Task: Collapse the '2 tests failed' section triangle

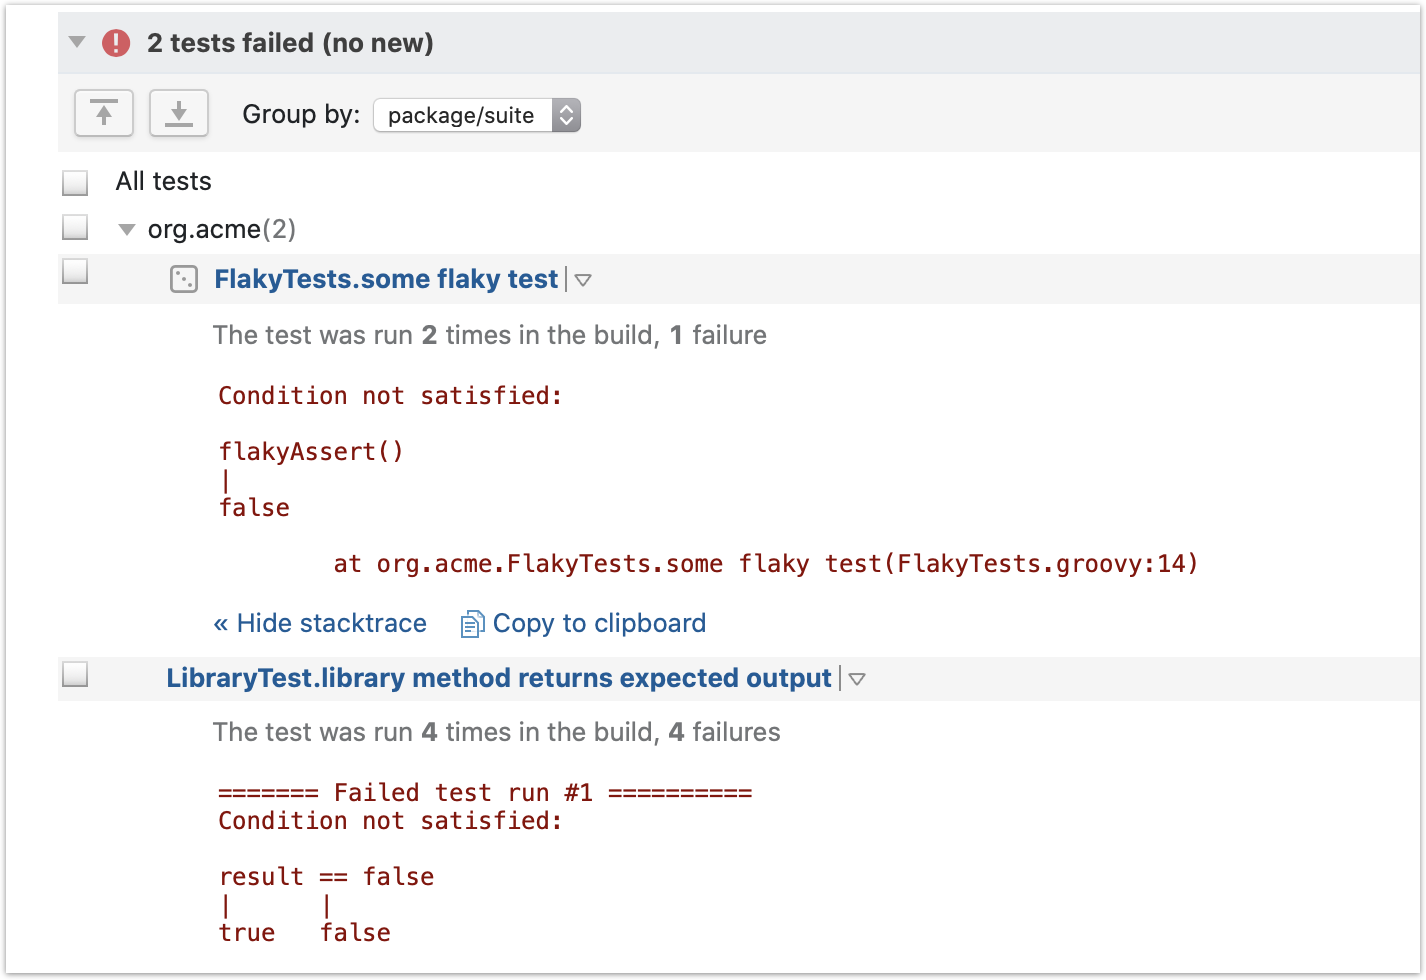Action: pos(76,43)
